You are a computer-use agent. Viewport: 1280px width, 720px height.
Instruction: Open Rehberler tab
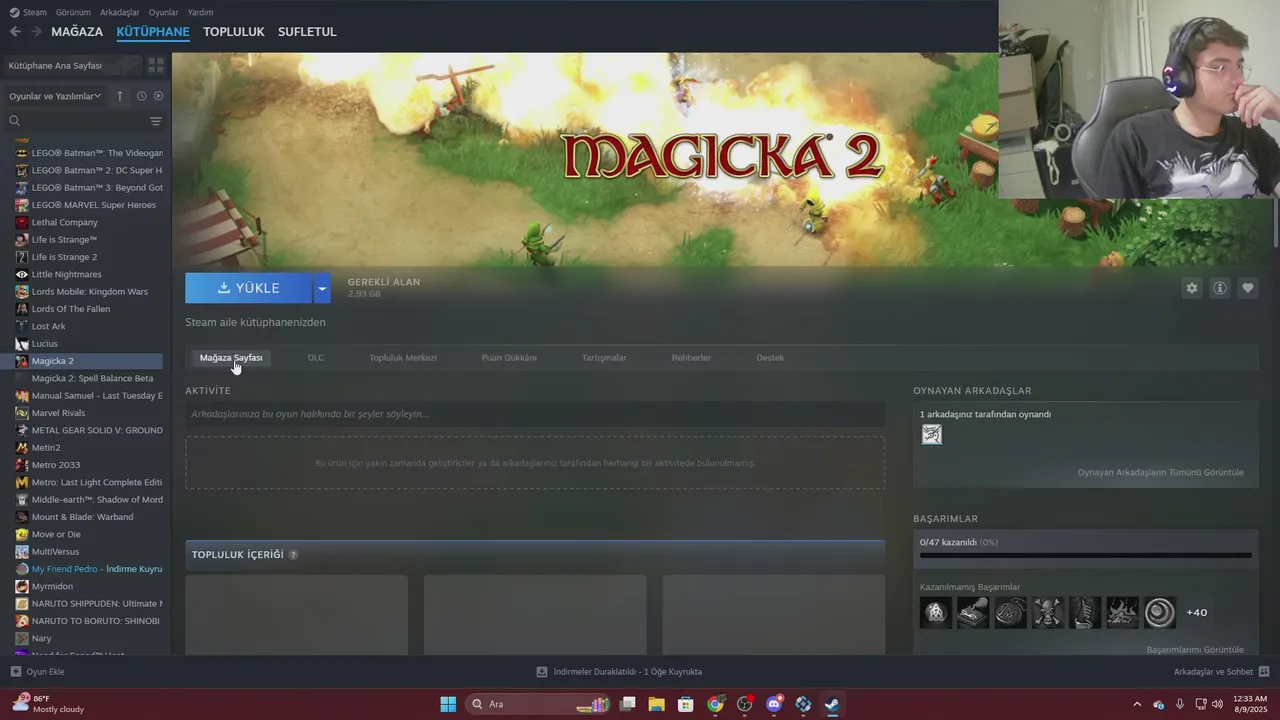(x=691, y=357)
